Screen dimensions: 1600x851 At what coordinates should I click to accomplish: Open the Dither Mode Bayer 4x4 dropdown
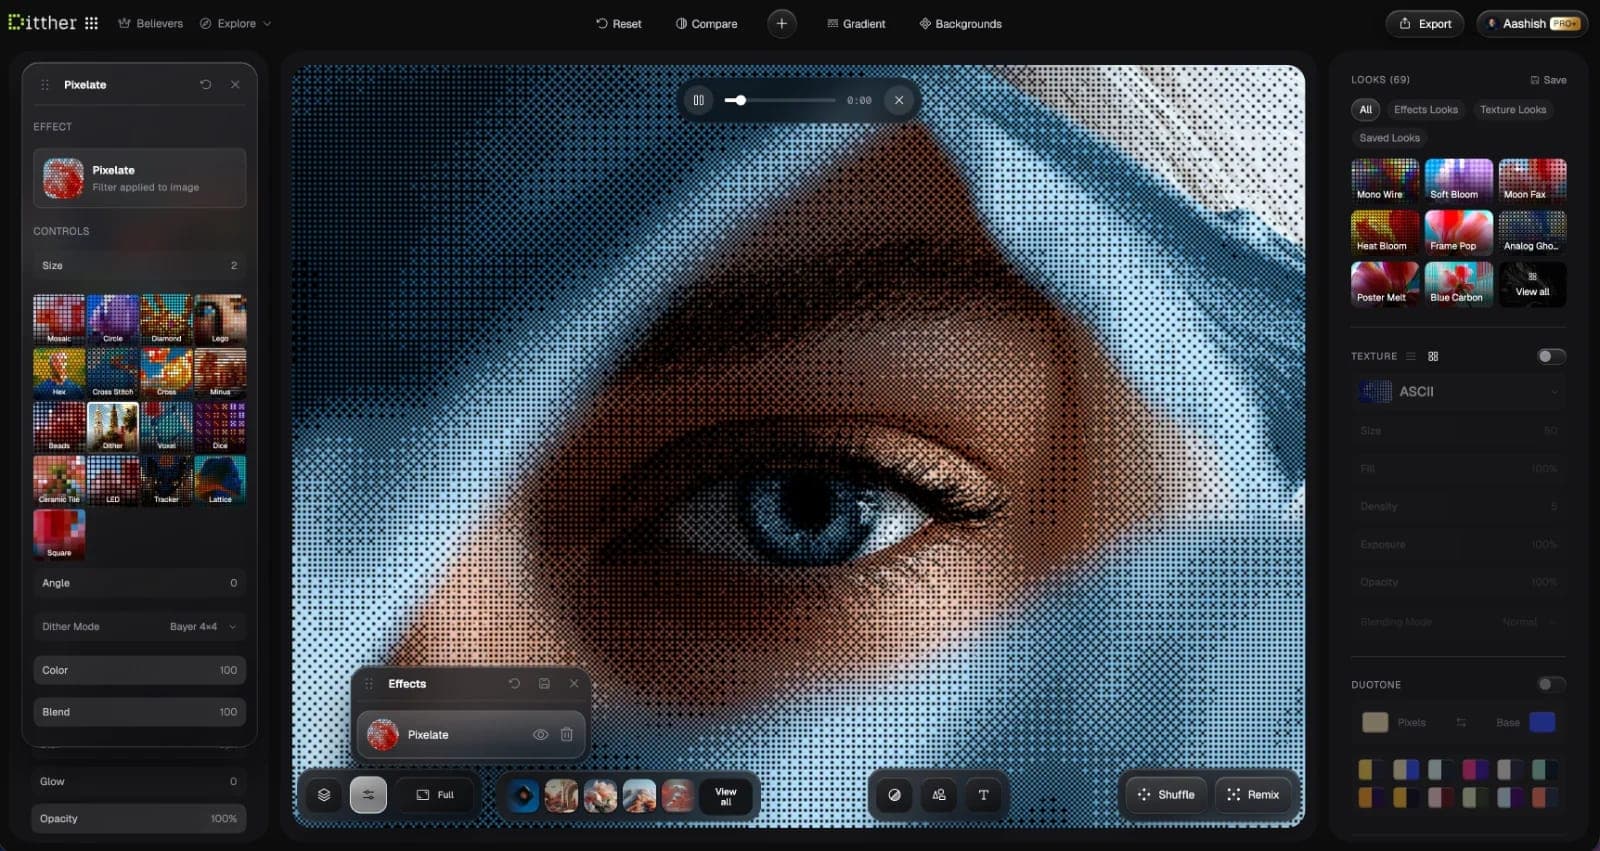pyautogui.click(x=139, y=627)
